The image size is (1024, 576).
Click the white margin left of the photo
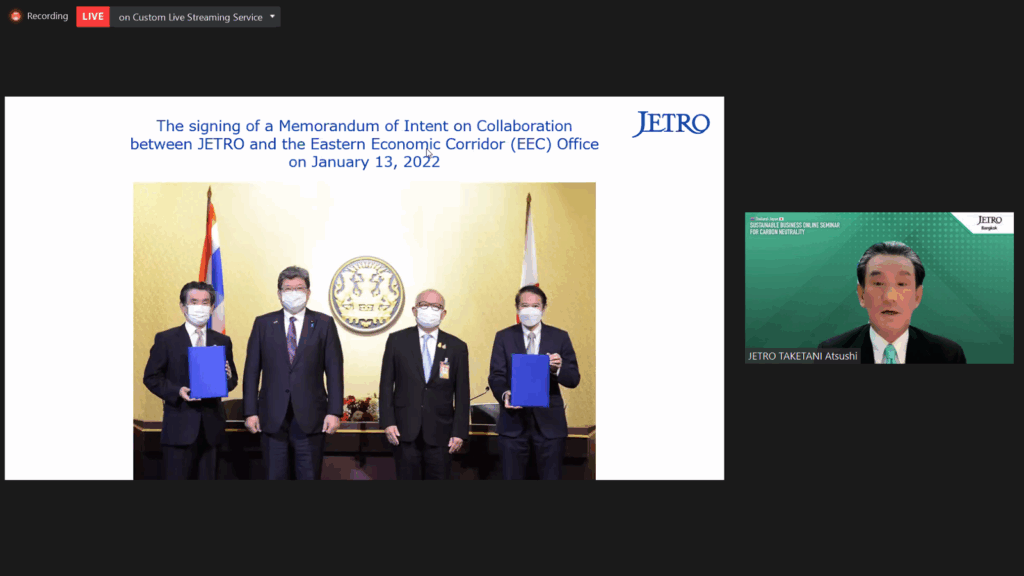click(68, 330)
